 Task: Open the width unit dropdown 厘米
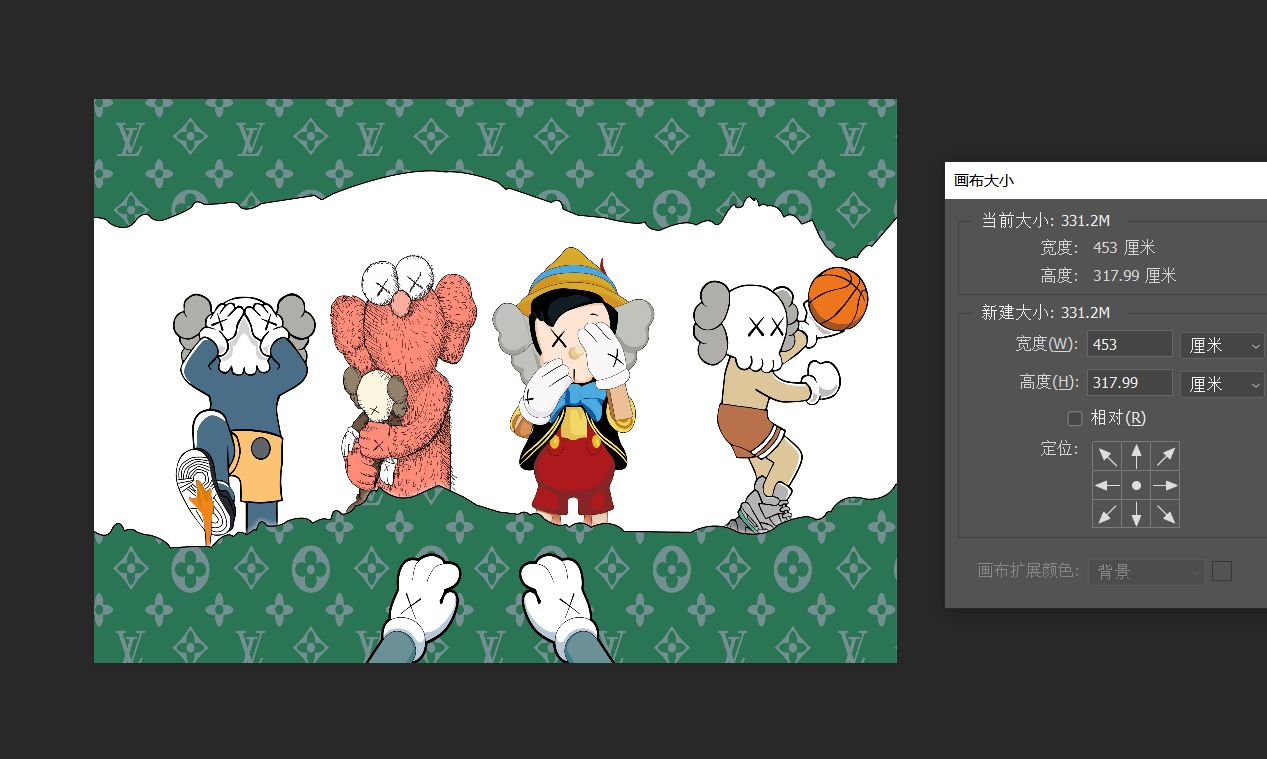[1222, 345]
